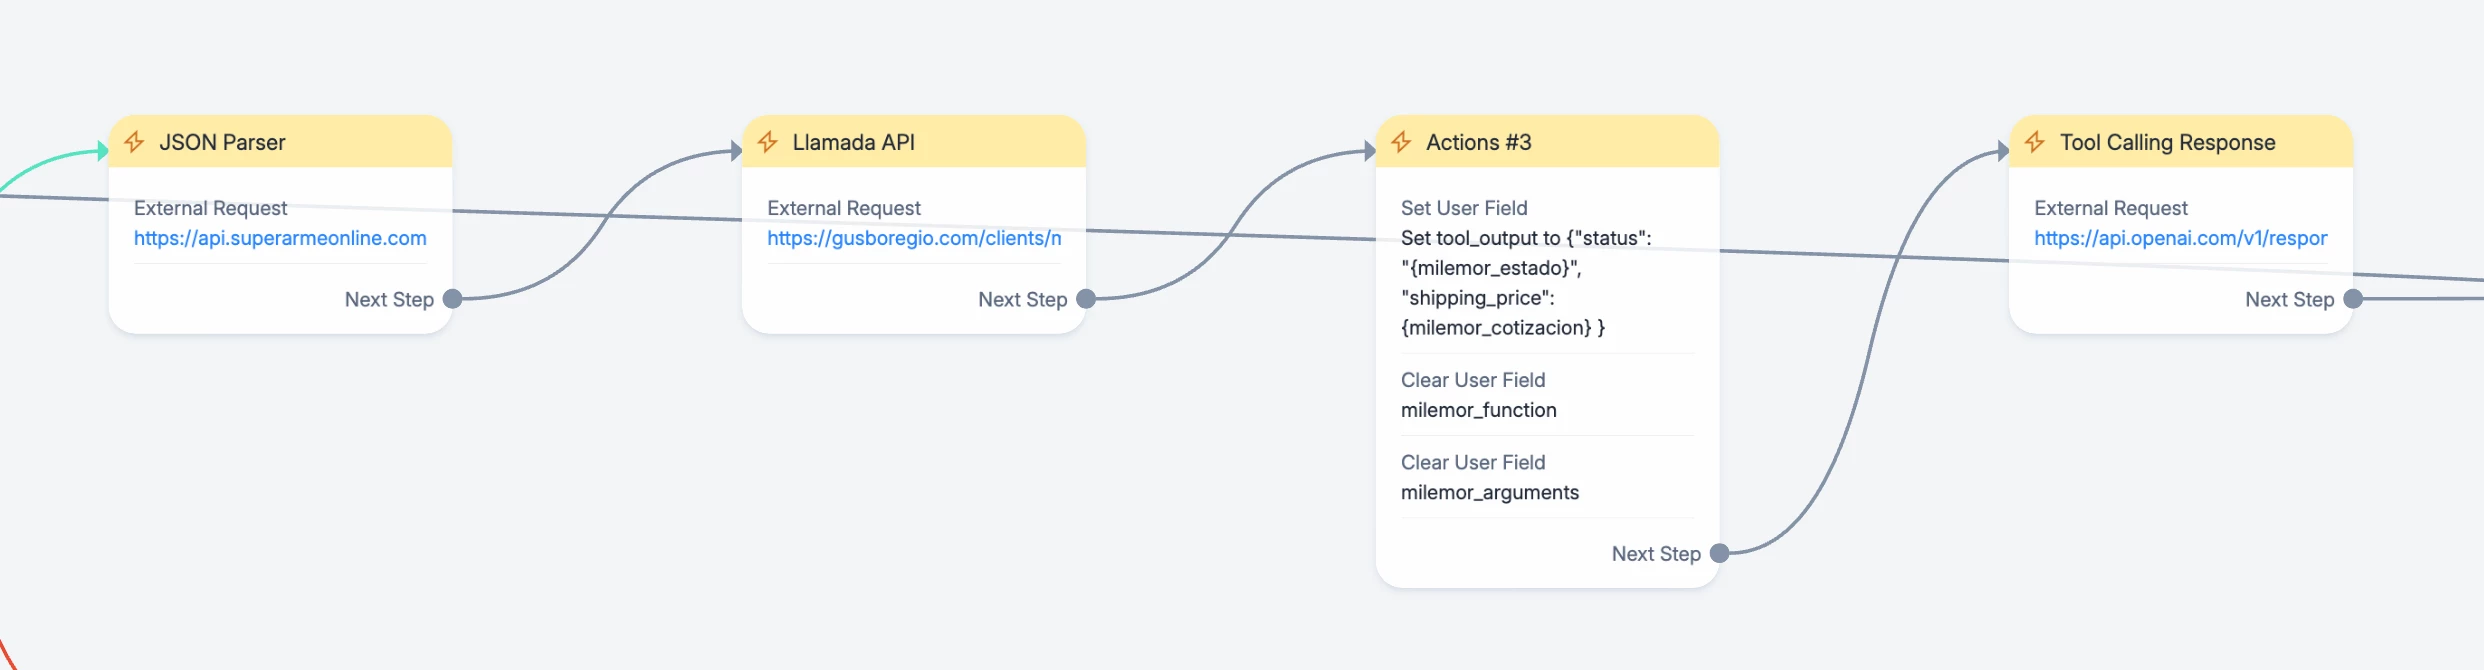
Task: Click JSON Parser's Next Step connector dot
Action: tap(452, 299)
